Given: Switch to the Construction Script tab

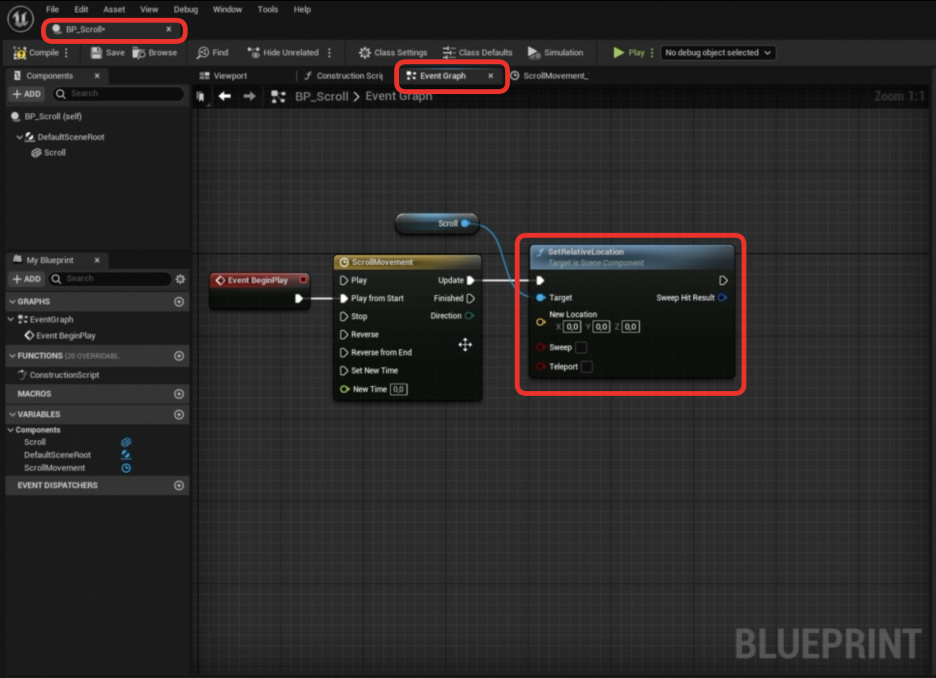Looking at the screenshot, I should tap(343, 76).
